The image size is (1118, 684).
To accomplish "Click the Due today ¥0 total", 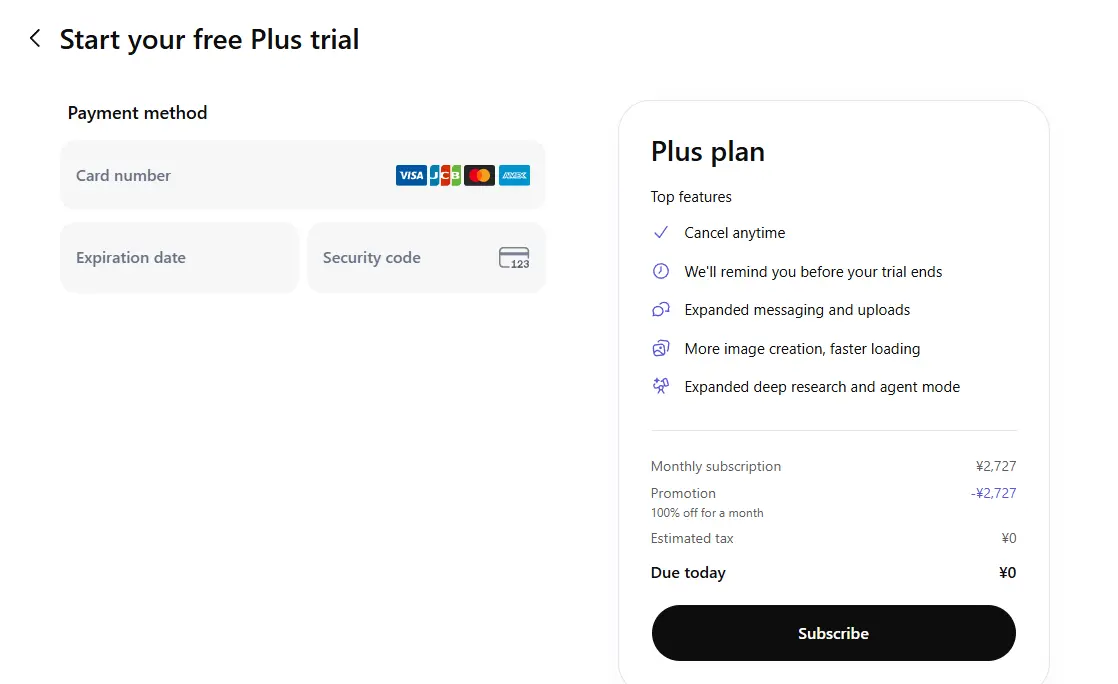I will click(1007, 573).
